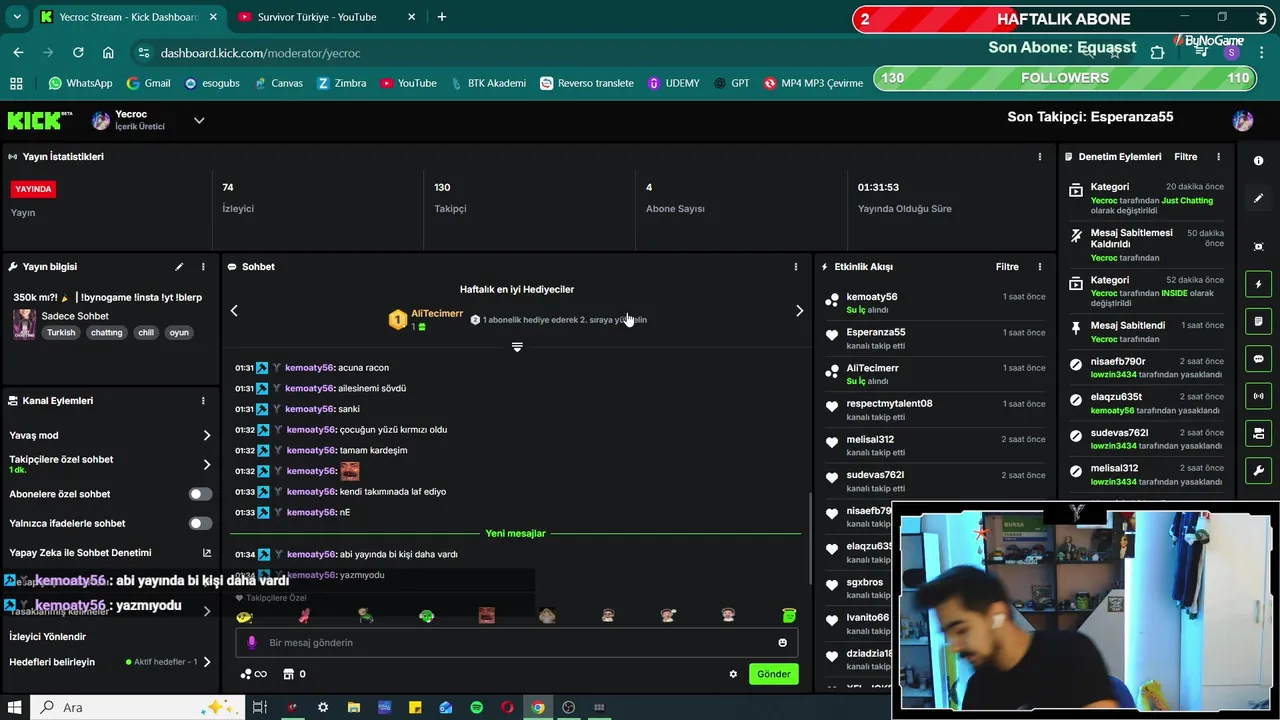
Task: Open Windows Start menu
Action: pyautogui.click(x=14, y=707)
